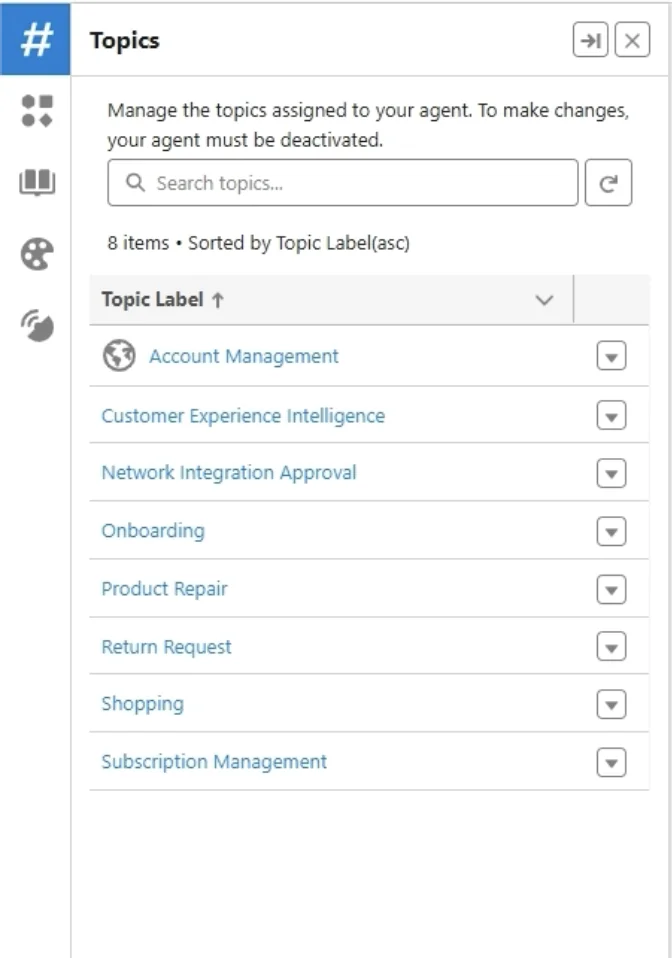Open the Onboarding topic

click(x=153, y=530)
